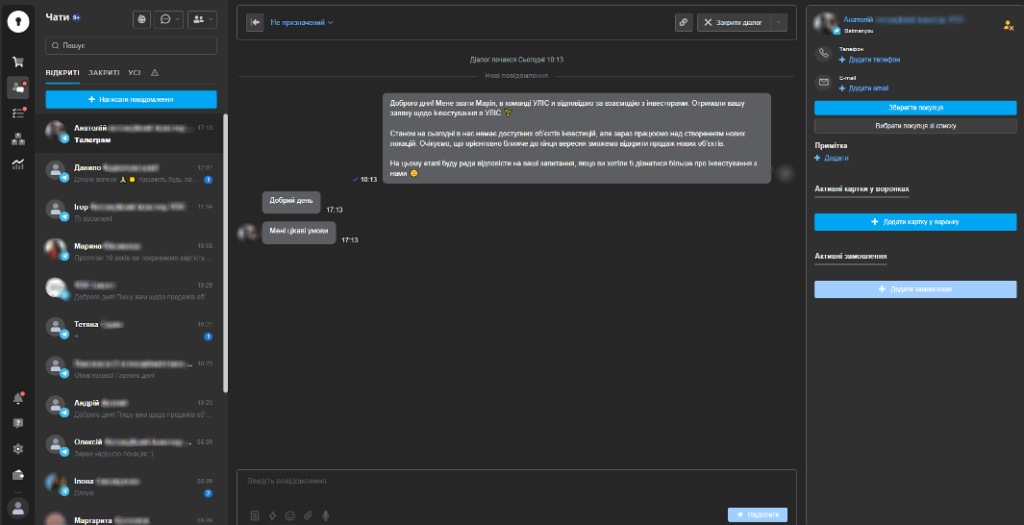This screenshot has width=1024, height=525.
Task: Open the shopping cart section in sidebar
Action: point(17,62)
